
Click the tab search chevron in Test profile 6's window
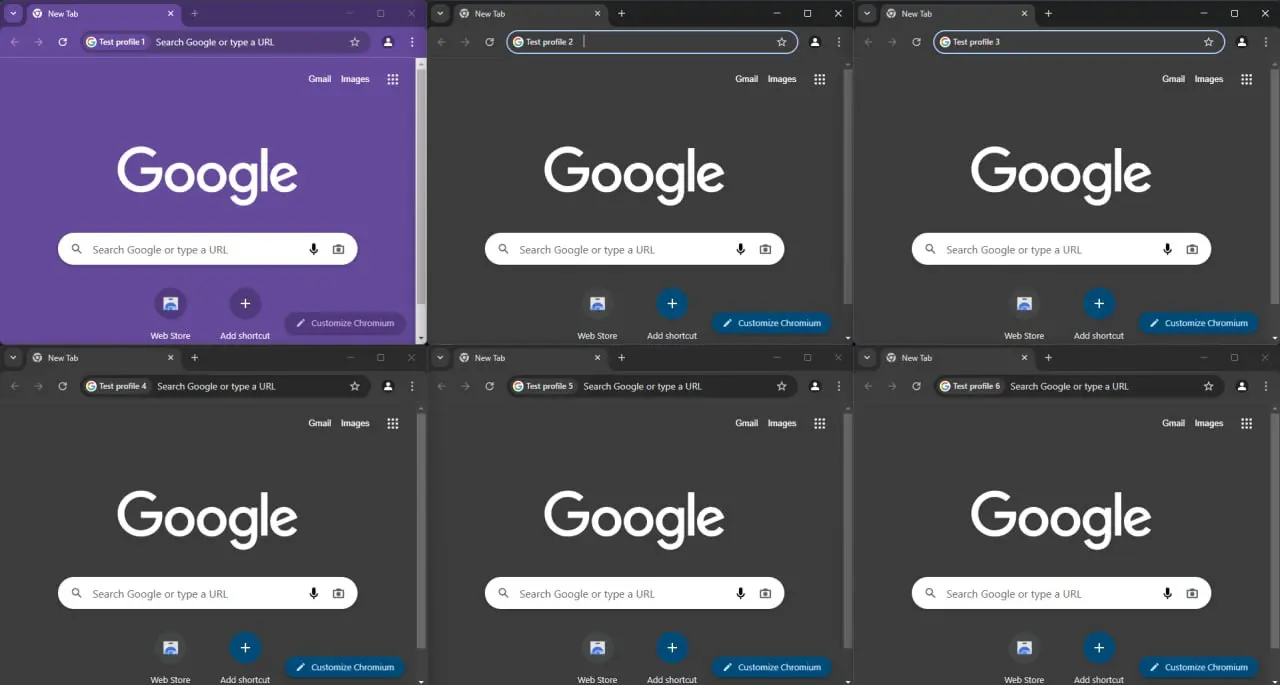pos(866,357)
